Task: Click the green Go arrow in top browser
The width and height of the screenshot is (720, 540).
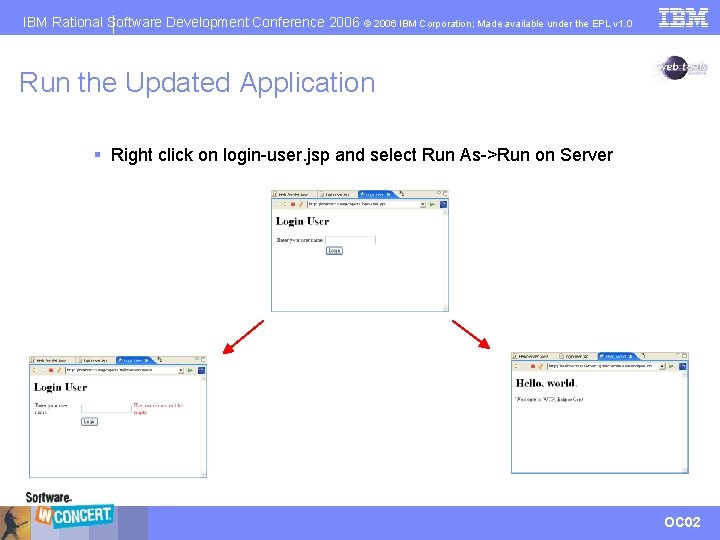Action: click(x=432, y=204)
